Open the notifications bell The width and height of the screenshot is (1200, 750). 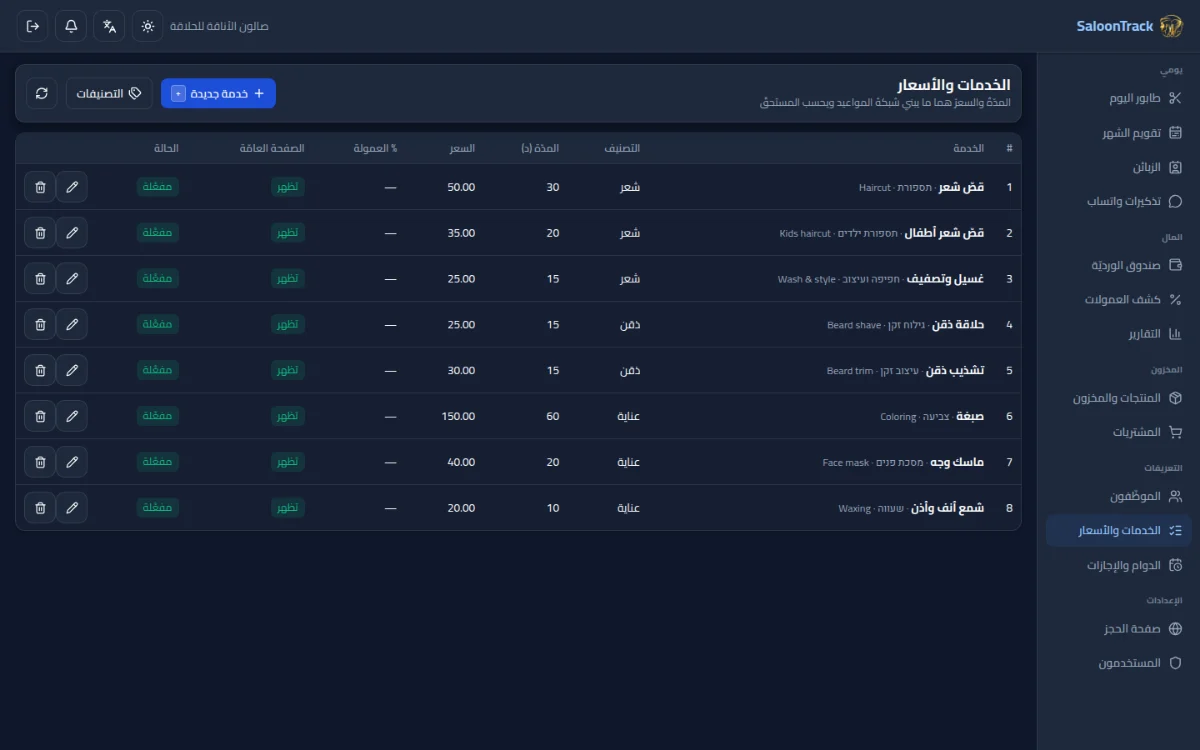click(71, 26)
